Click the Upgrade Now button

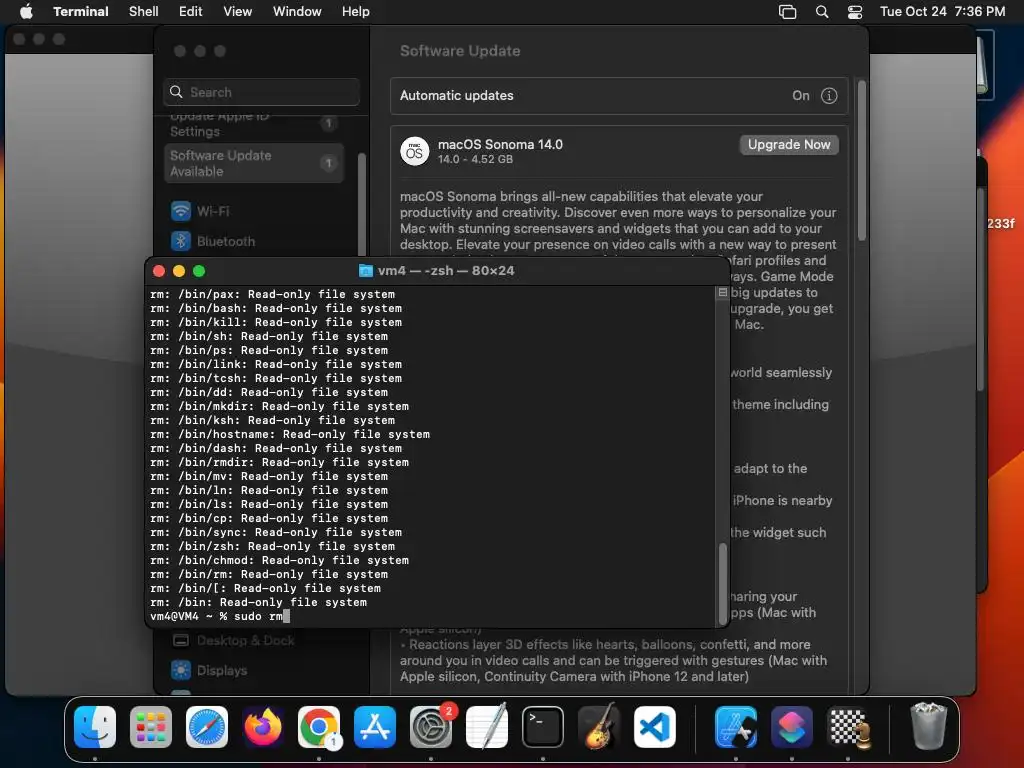tap(789, 144)
